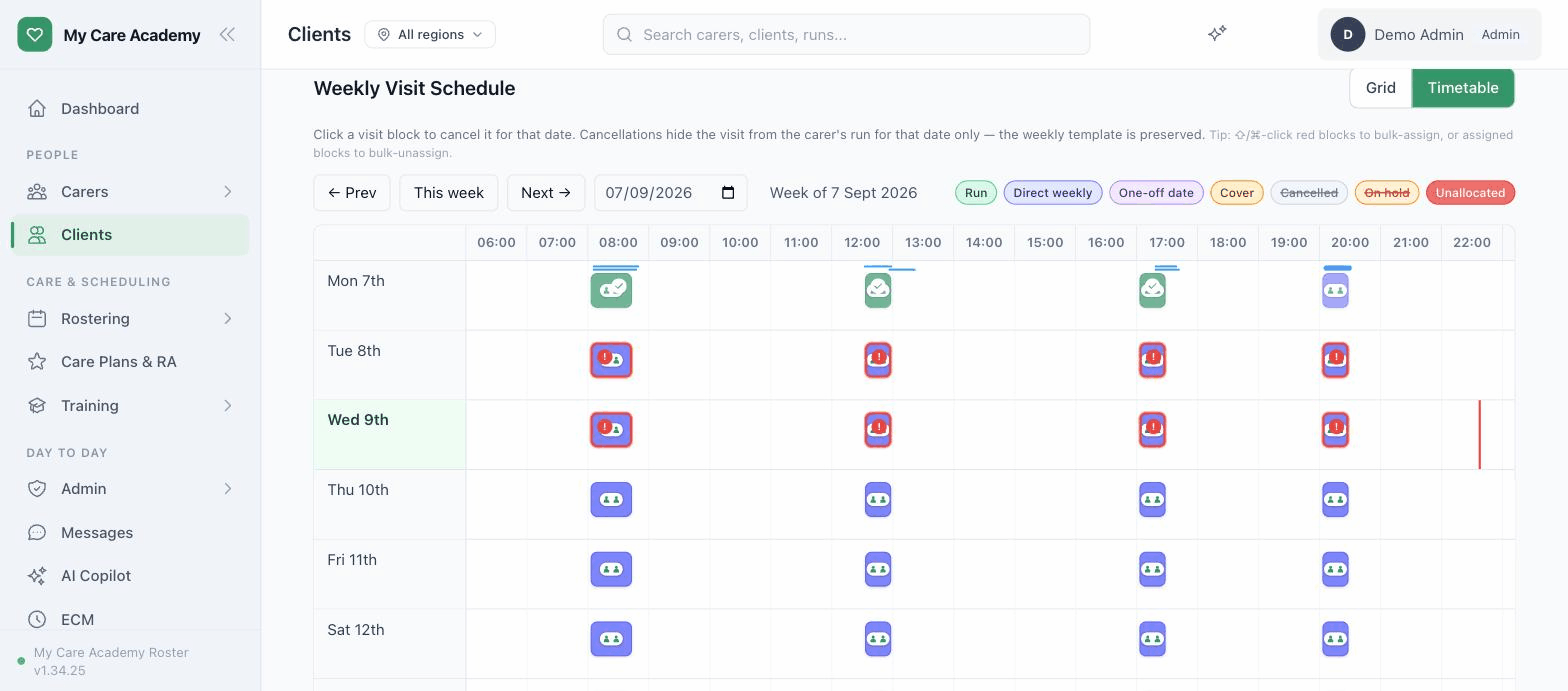1568x691 pixels.
Task: Expand the Rostering submenu chevron
Action: pyautogui.click(x=227, y=318)
